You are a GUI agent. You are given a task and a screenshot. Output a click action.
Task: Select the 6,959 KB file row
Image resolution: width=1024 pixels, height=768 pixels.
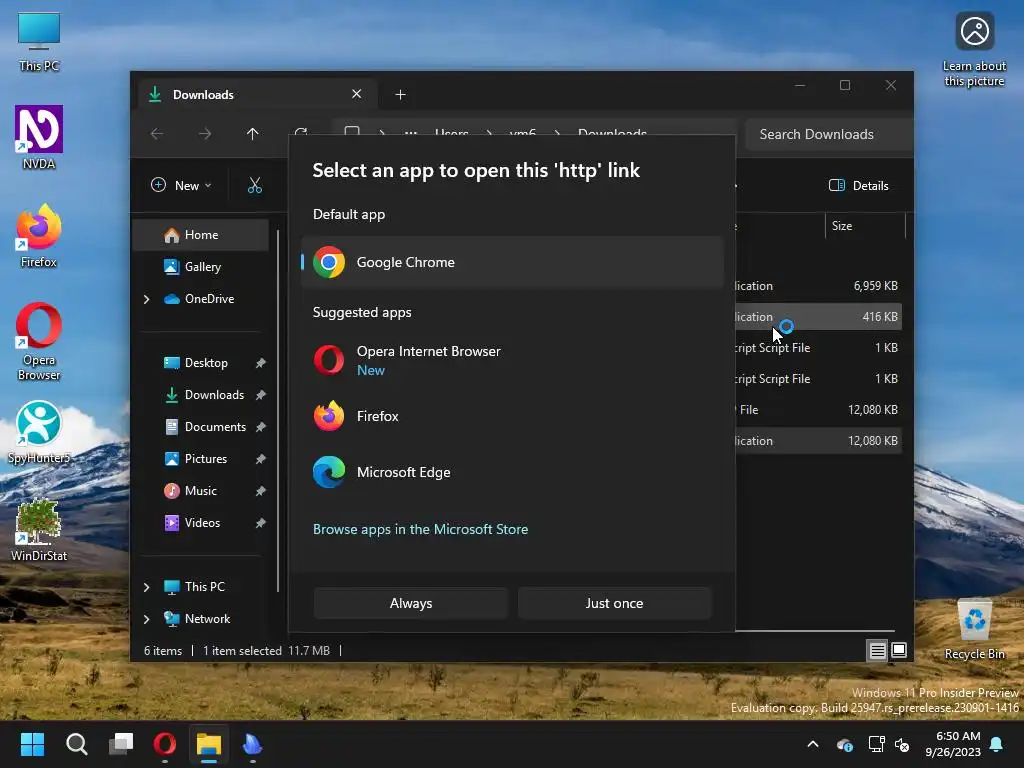[819, 285]
